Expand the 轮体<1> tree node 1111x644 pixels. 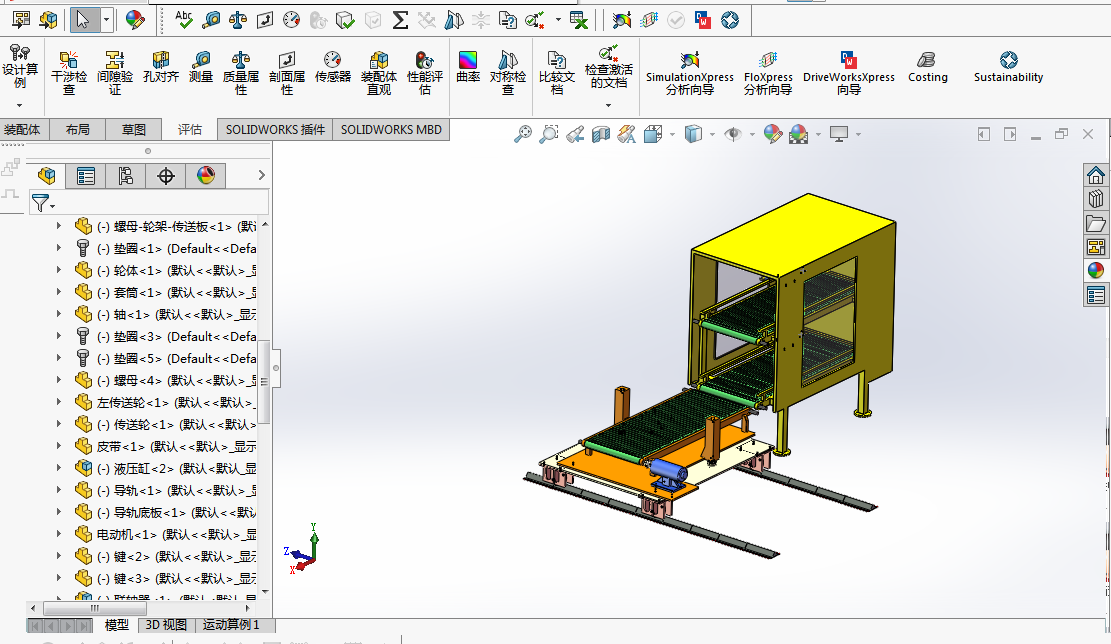click(x=59, y=270)
